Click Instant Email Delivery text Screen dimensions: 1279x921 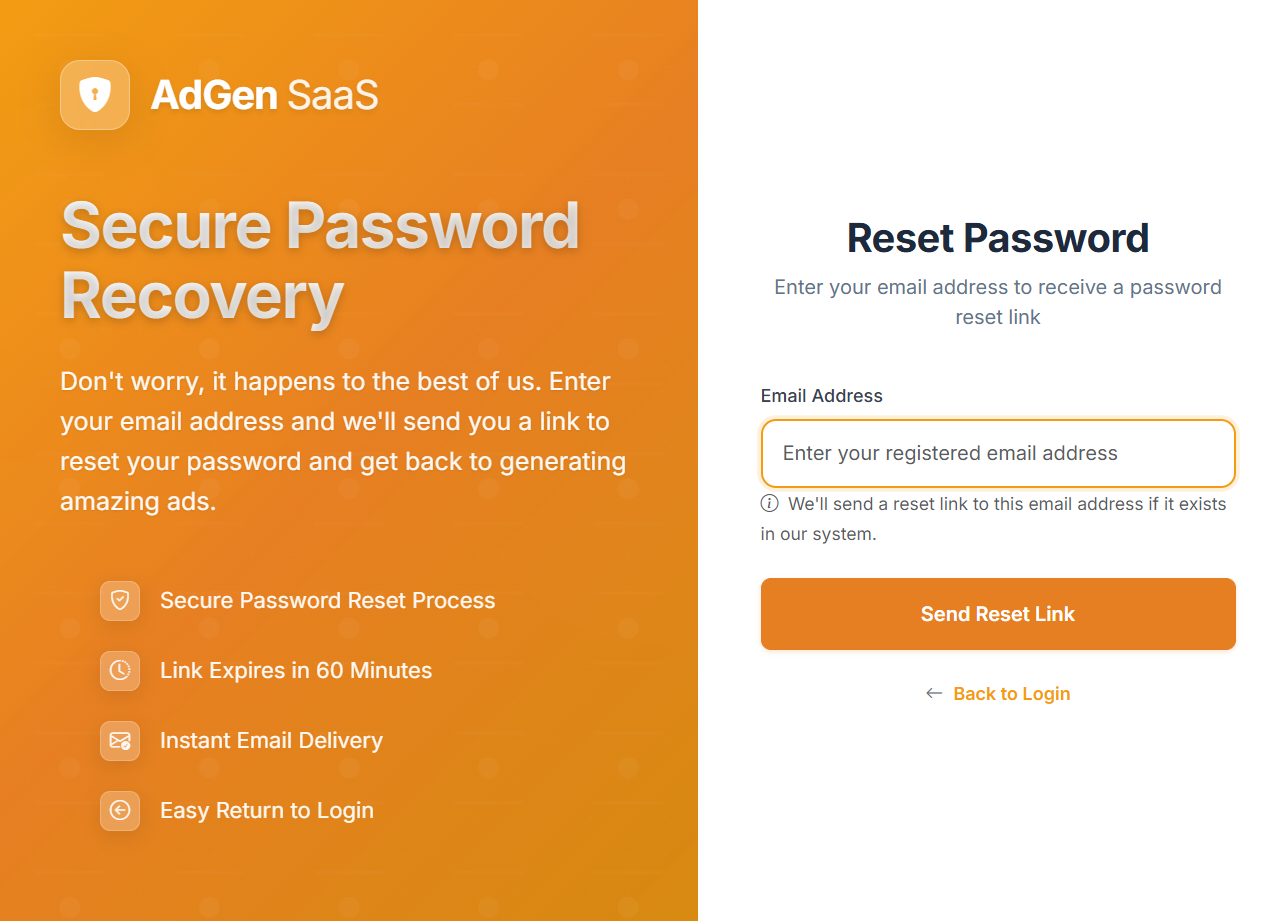pyautogui.click(x=271, y=741)
